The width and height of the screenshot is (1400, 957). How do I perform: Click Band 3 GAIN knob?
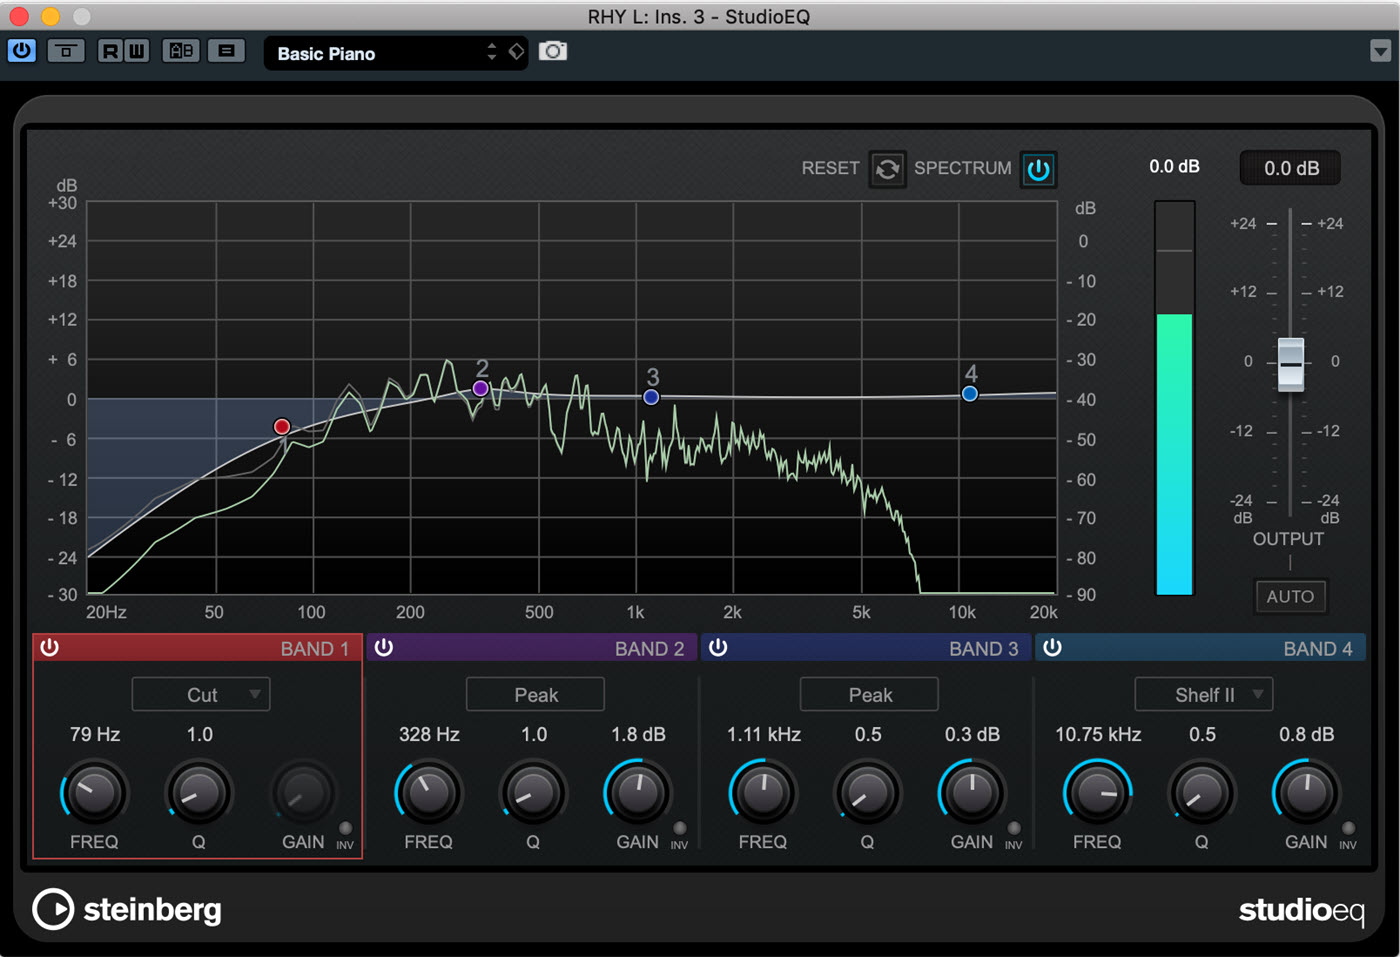(971, 794)
